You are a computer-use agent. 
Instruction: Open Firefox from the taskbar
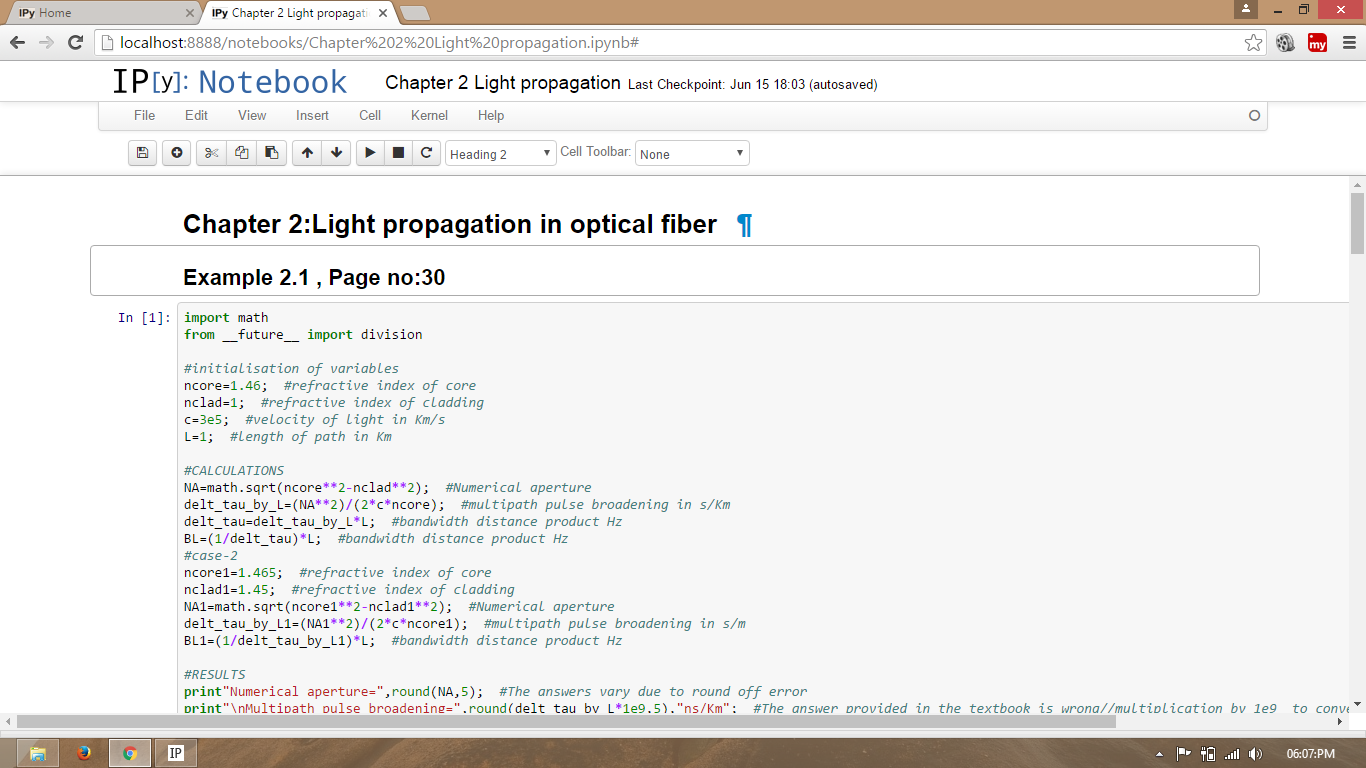tap(84, 753)
